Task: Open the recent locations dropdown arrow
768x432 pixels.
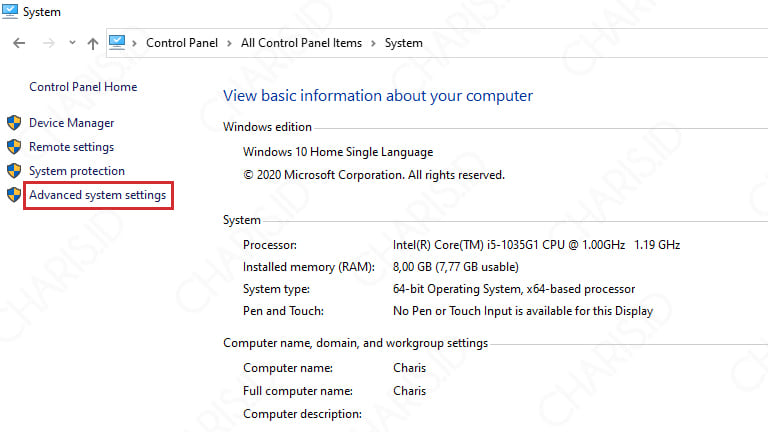Action: [x=72, y=43]
